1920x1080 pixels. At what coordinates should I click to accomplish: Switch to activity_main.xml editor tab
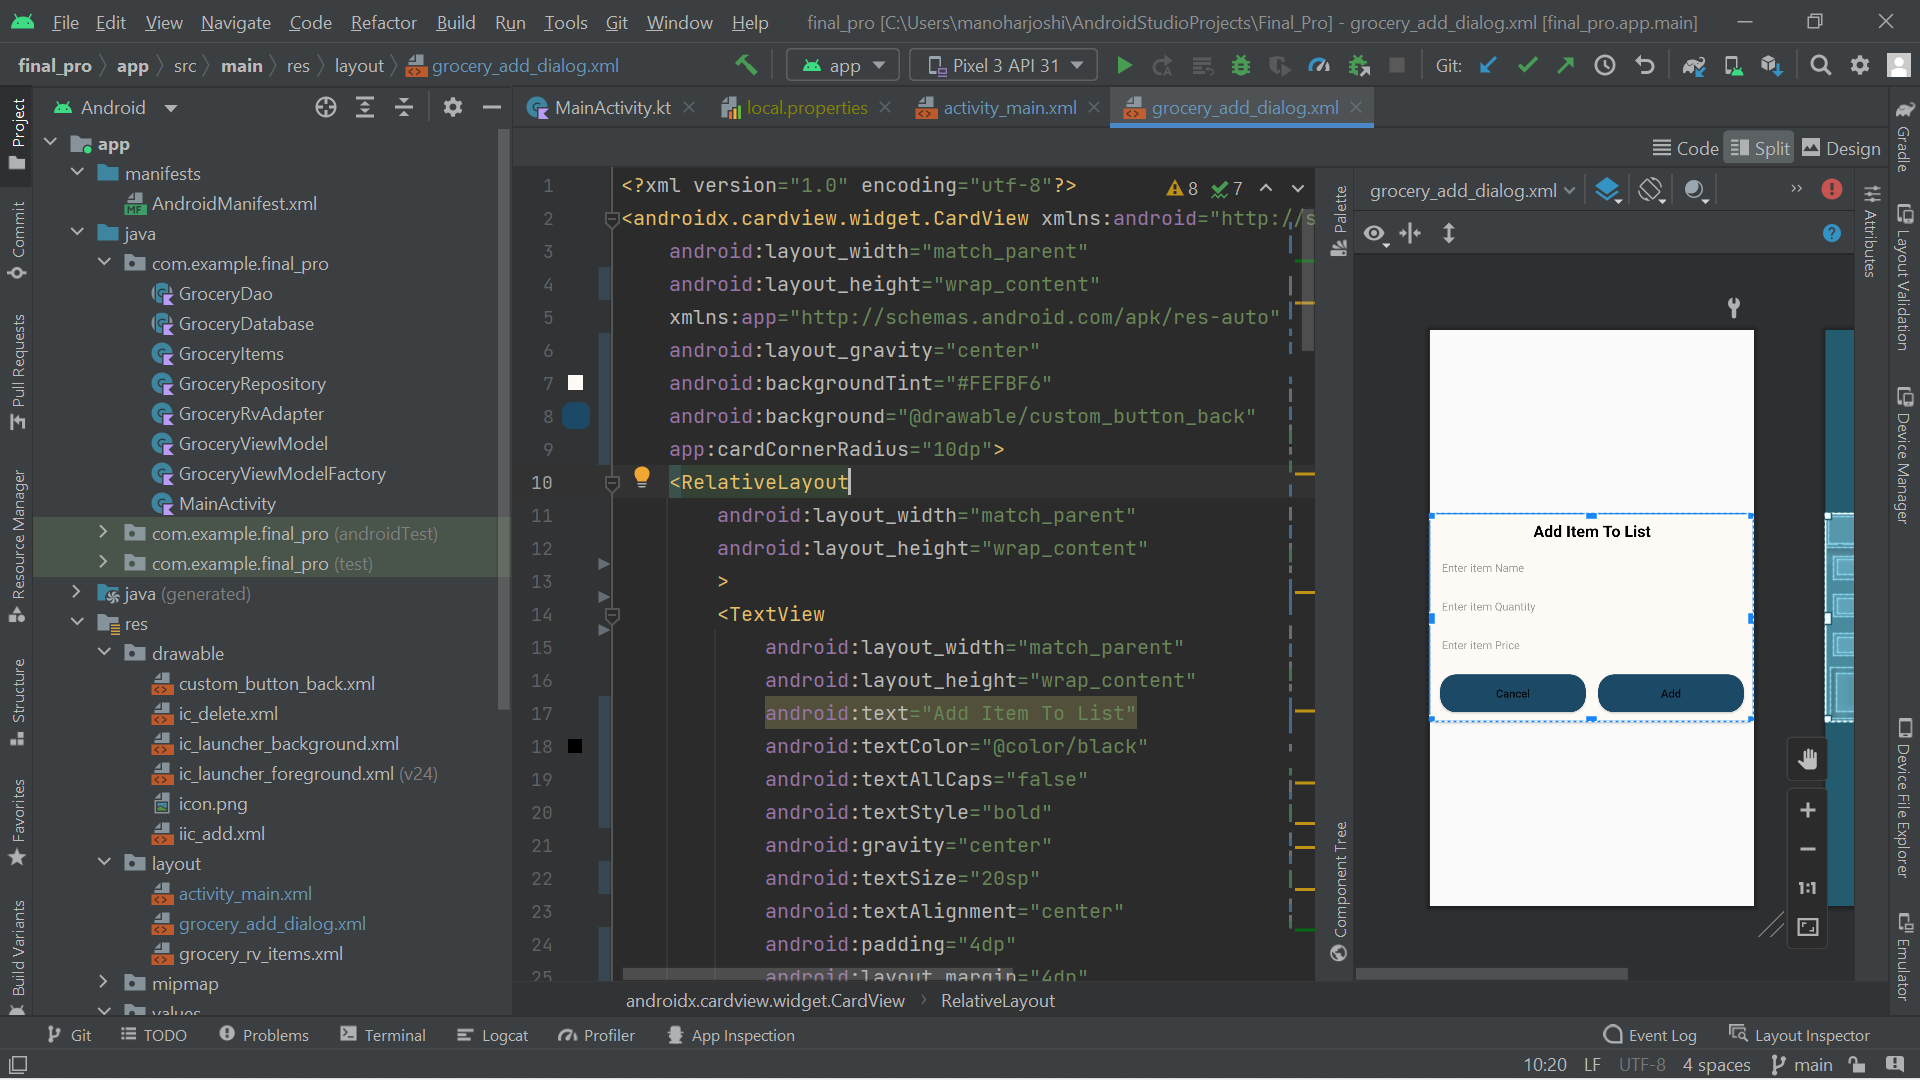pos(1009,108)
